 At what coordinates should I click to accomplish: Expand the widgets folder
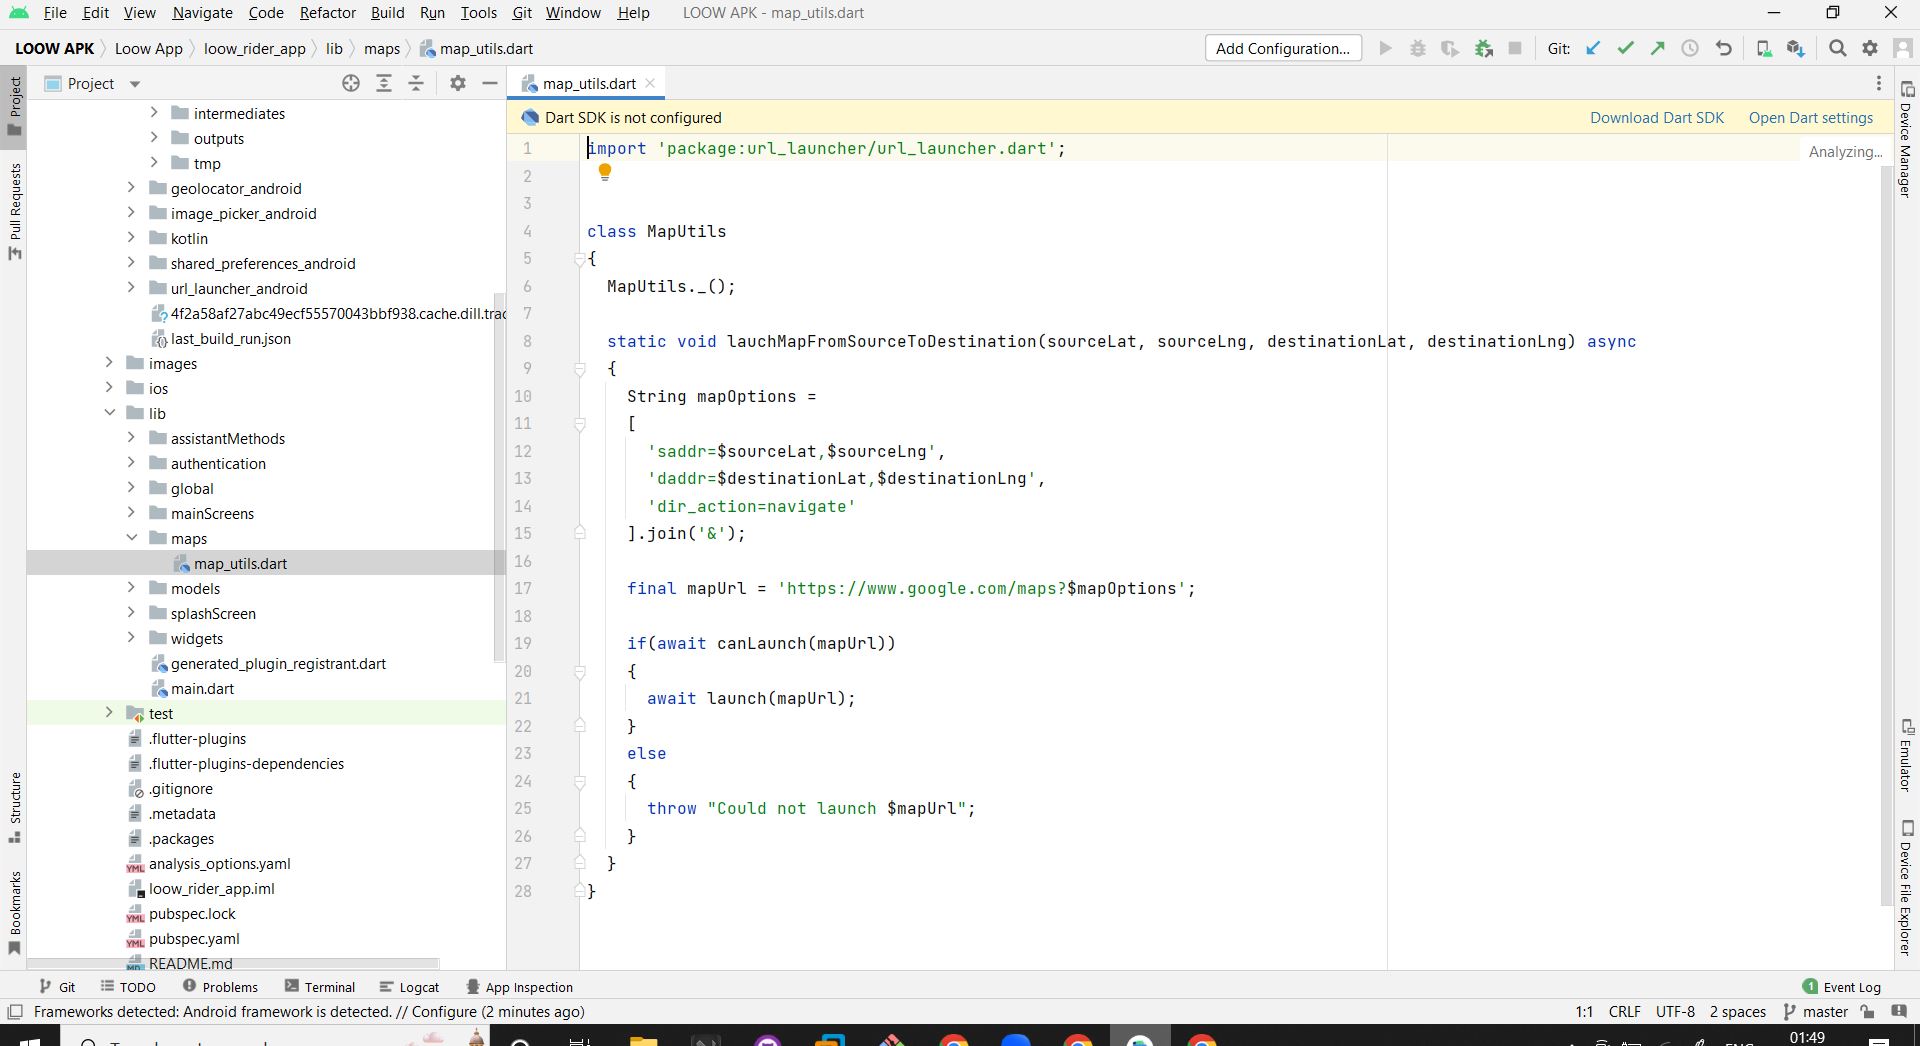pos(131,638)
